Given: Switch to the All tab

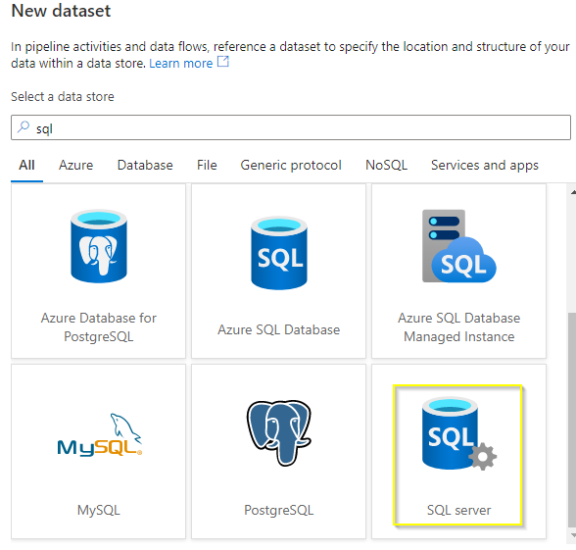Looking at the screenshot, I should 27,165.
